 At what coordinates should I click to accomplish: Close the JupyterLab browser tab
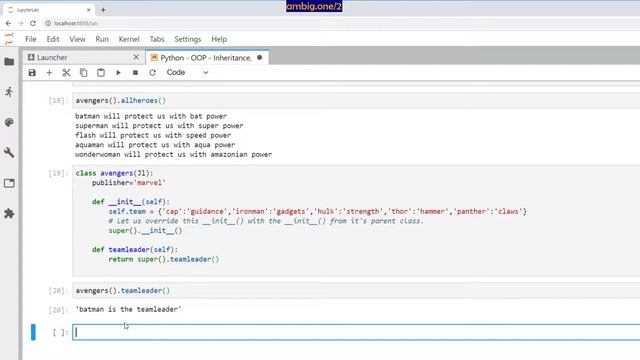point(89,10)
